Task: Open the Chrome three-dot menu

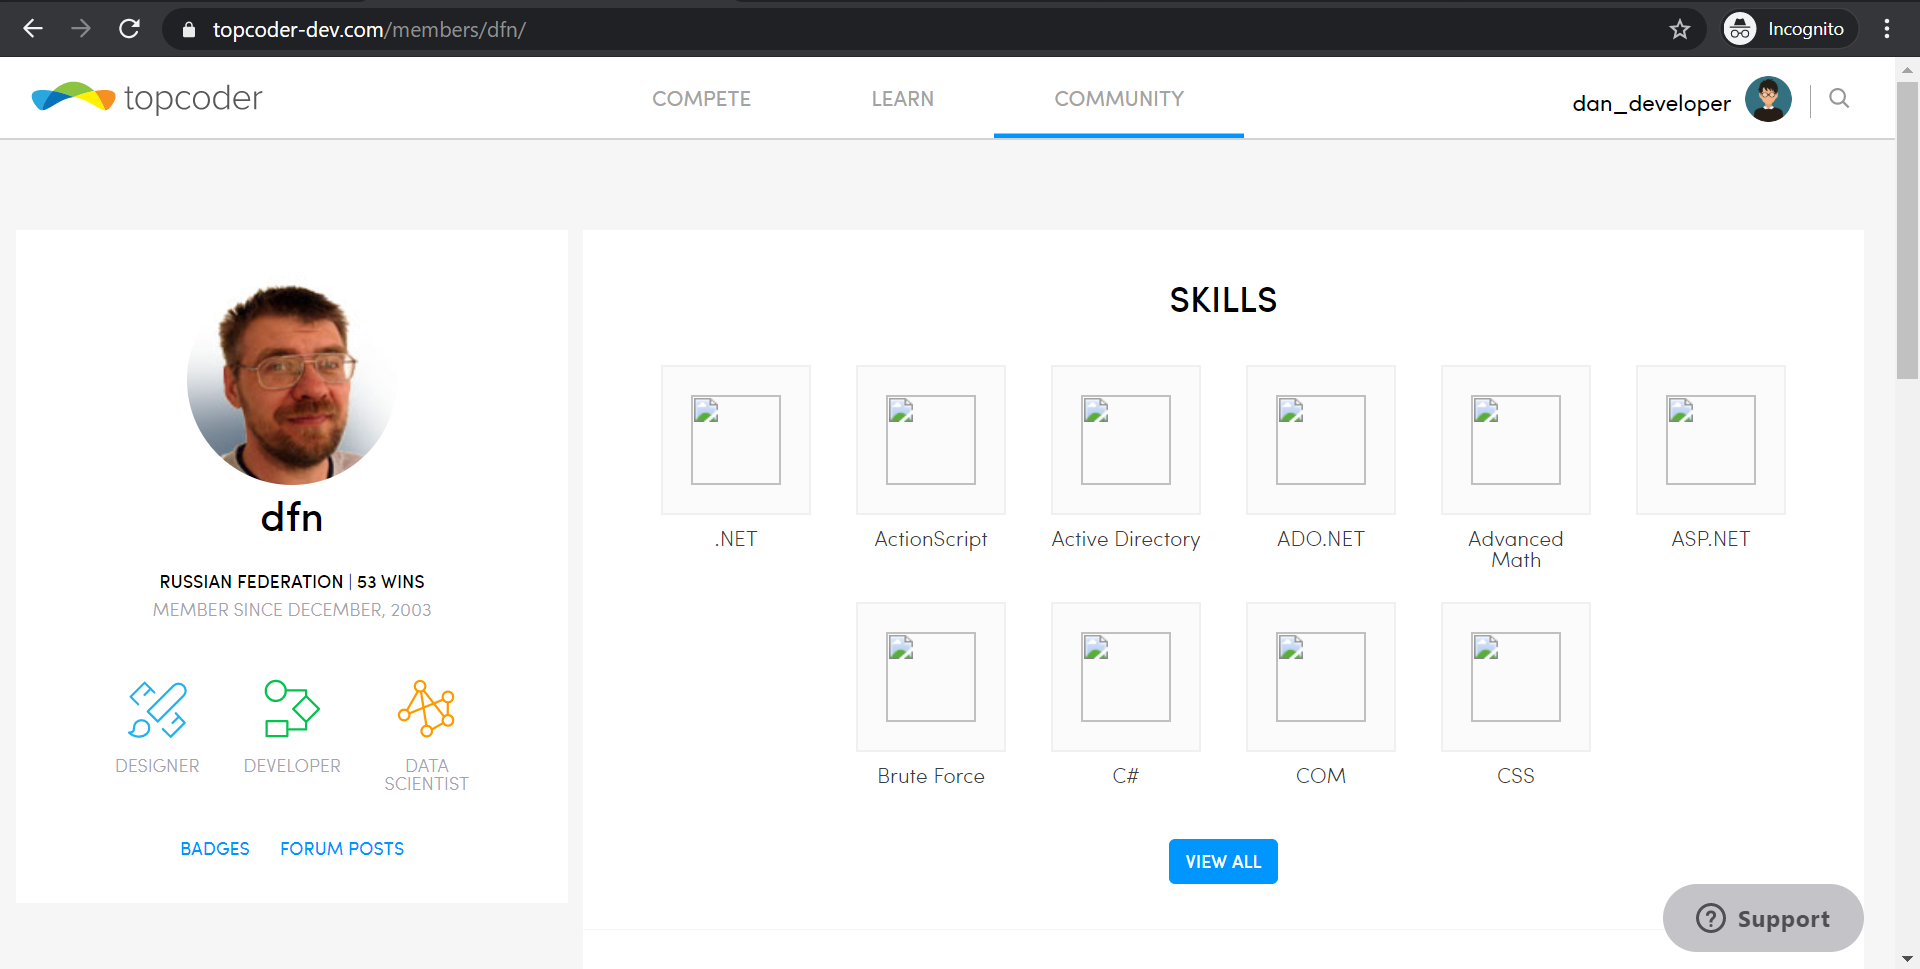Action: click(1887, 29)
